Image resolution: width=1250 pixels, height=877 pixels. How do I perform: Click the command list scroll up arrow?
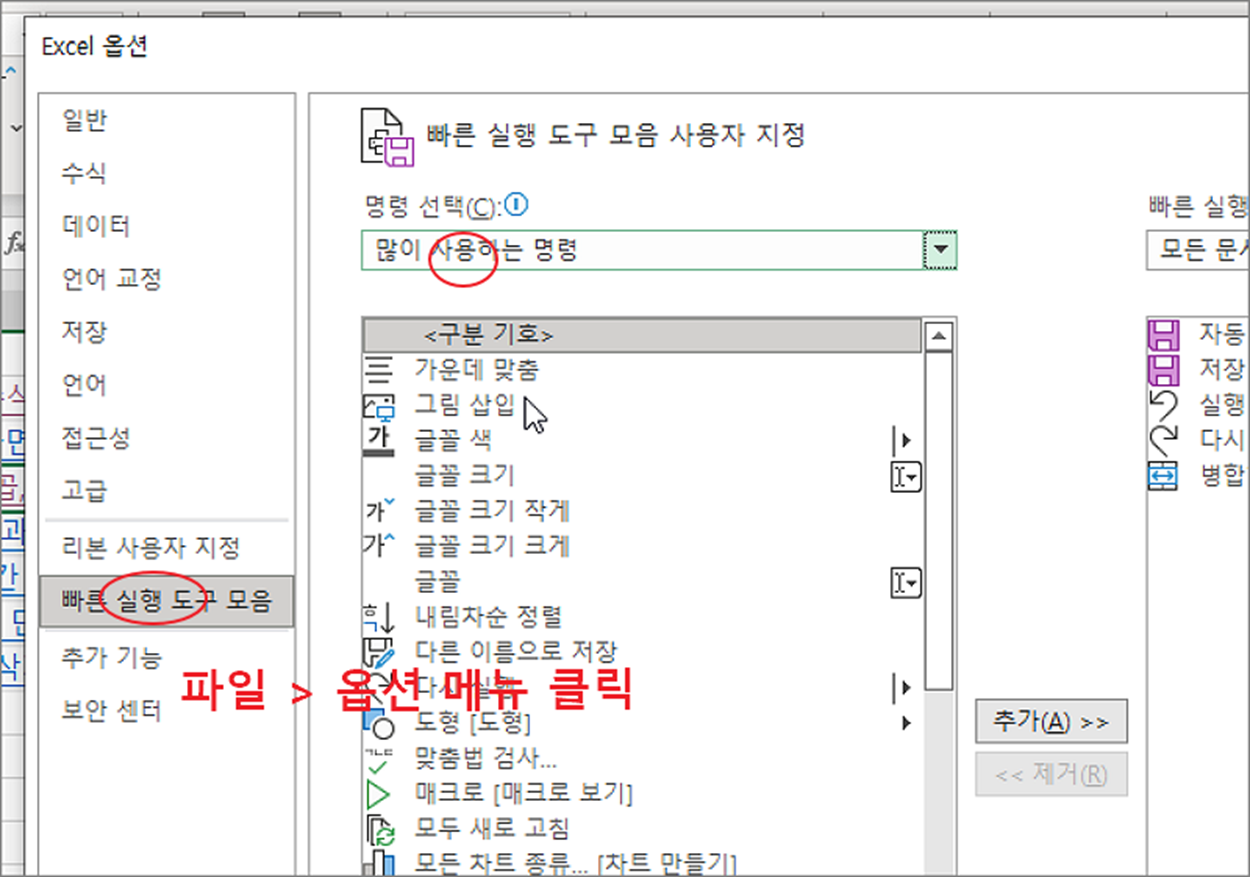(x=938, y=336)
